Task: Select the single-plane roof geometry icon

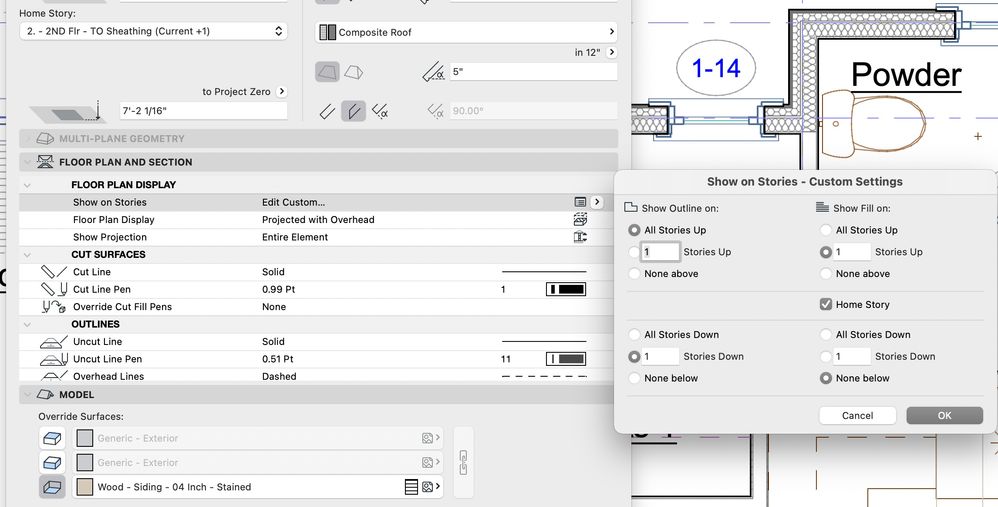Action: tap(328, 72)
